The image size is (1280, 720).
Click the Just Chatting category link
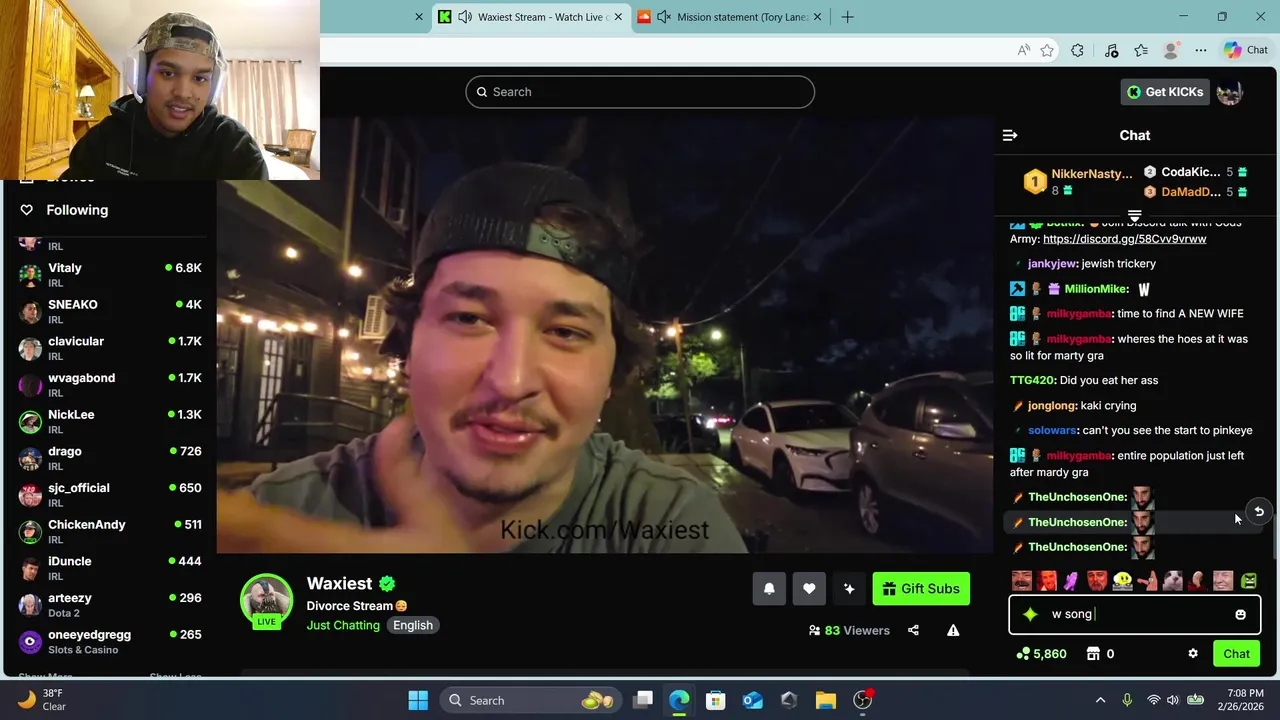pos(343,625)
